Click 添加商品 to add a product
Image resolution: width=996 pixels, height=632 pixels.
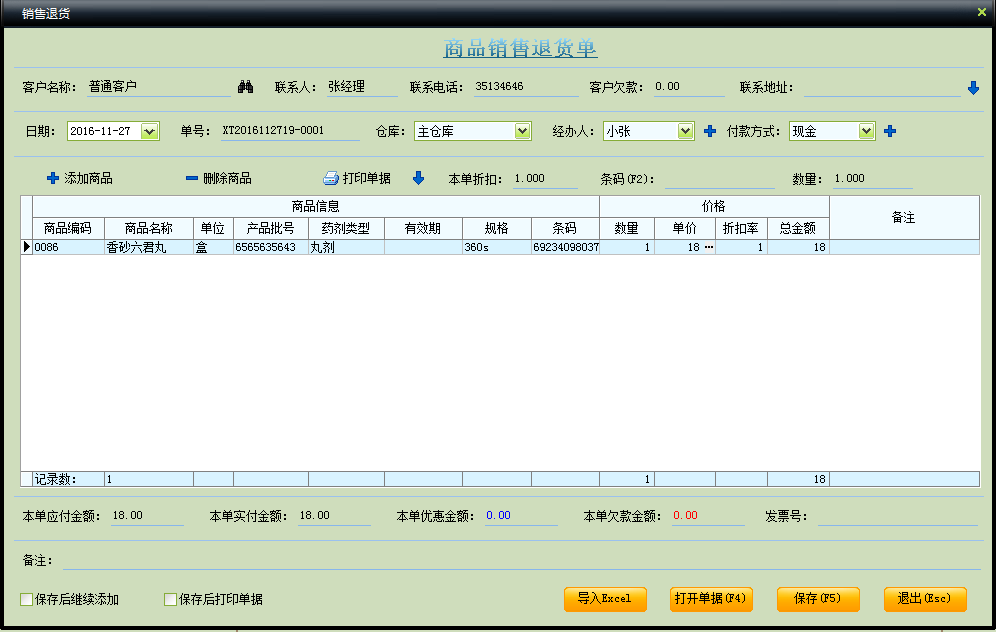80,178
